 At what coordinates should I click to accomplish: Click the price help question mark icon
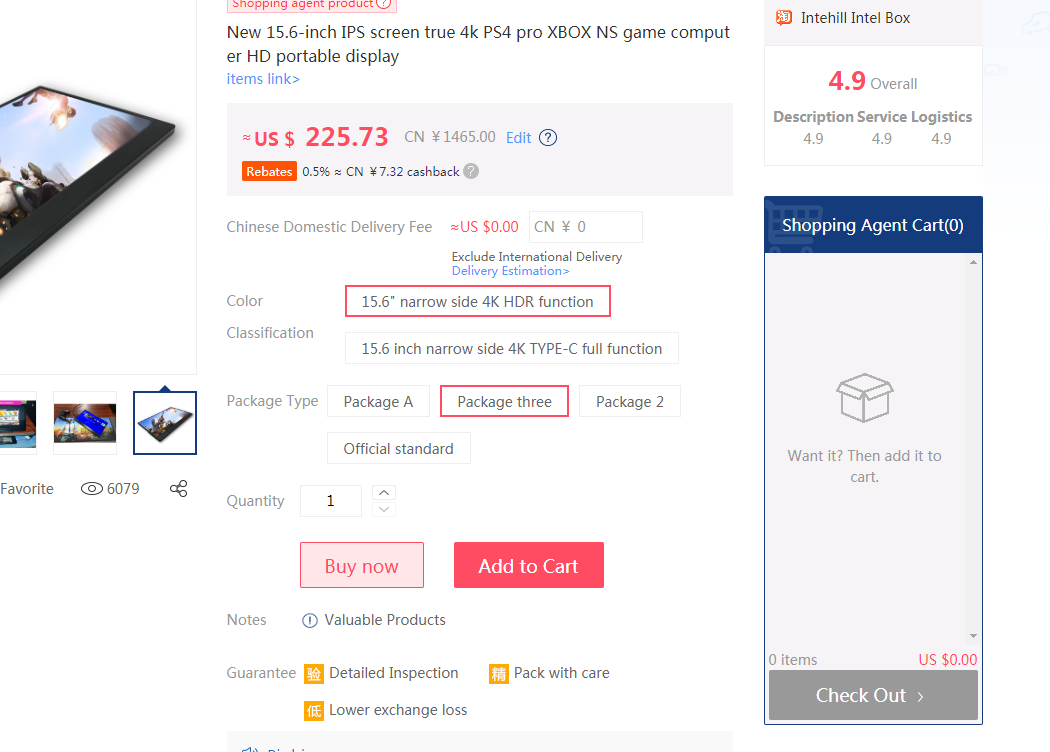548,138
